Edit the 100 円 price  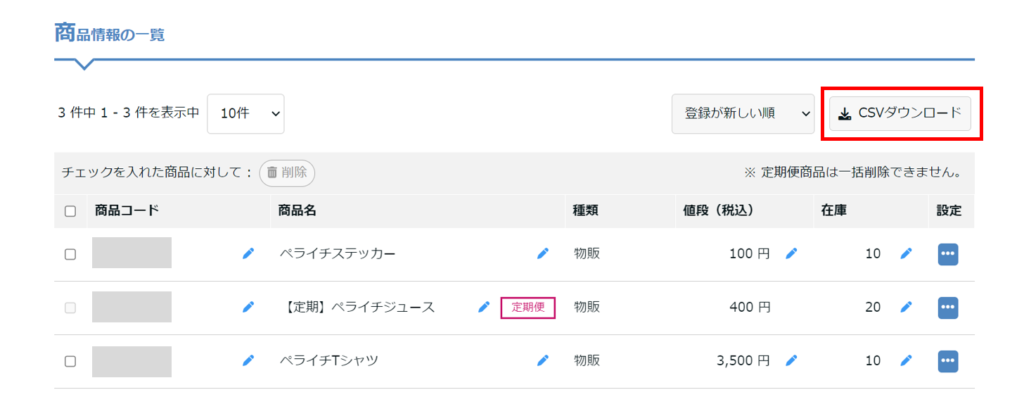tap(791, 254)
